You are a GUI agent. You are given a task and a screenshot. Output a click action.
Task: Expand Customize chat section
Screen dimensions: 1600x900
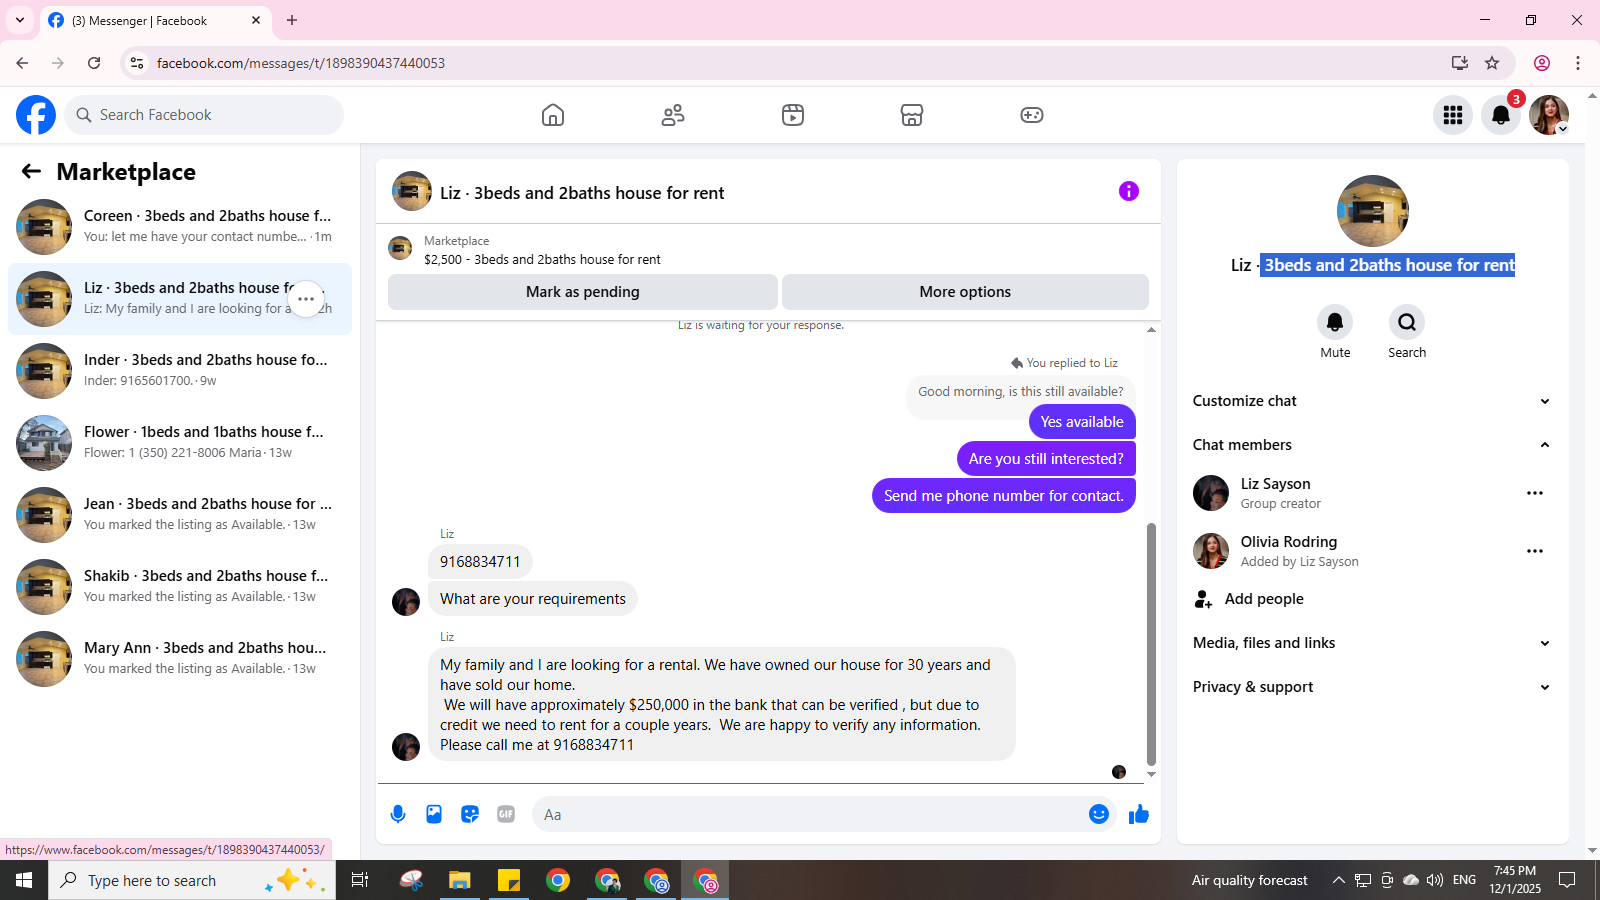pos(1371,401)
